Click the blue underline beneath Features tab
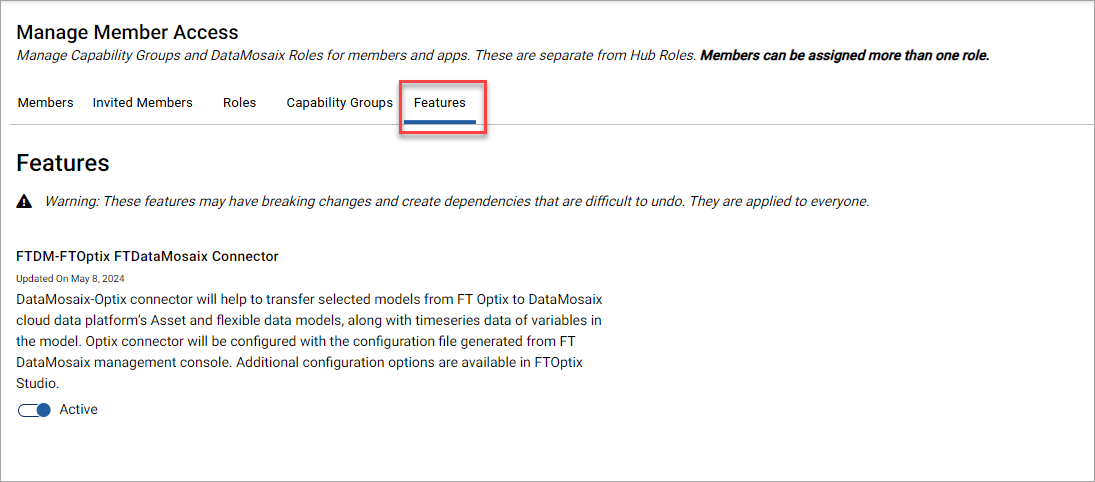 [440, 122]
